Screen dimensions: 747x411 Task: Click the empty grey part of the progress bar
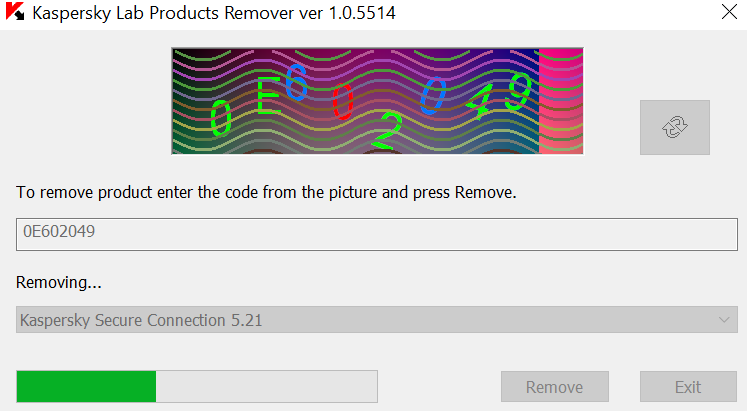266,387
